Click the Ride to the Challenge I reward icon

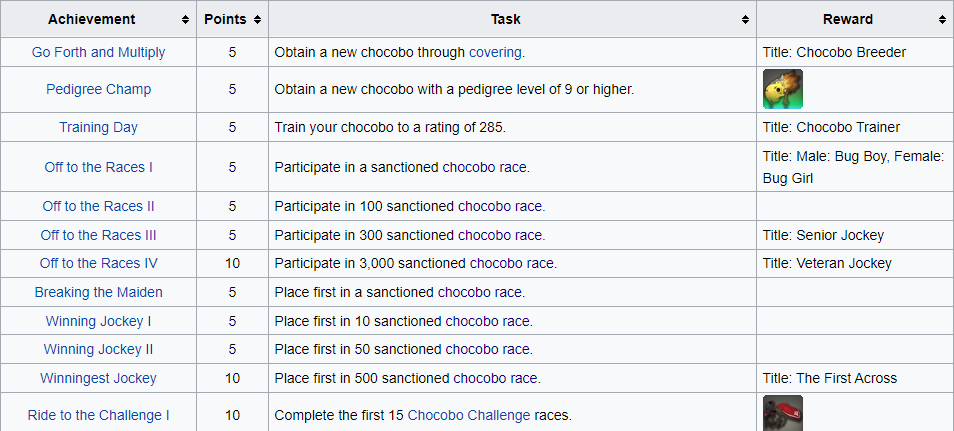click(783, 413)
